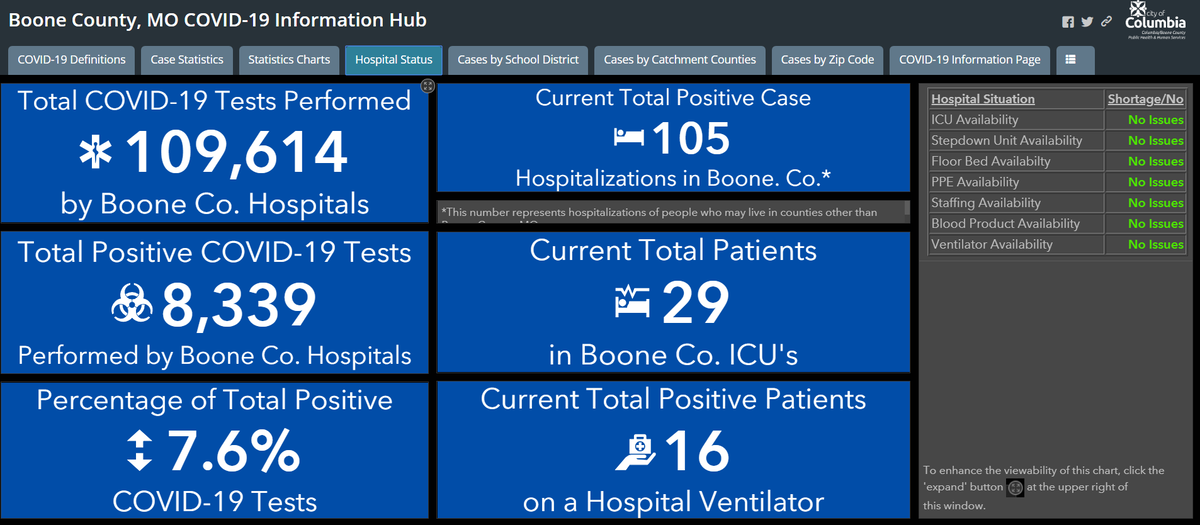Viewport: 1200px width, 525px height.
Task: Click the ICU bed icon beside 29
Action: pyautogui.click(x=631, y=302)
